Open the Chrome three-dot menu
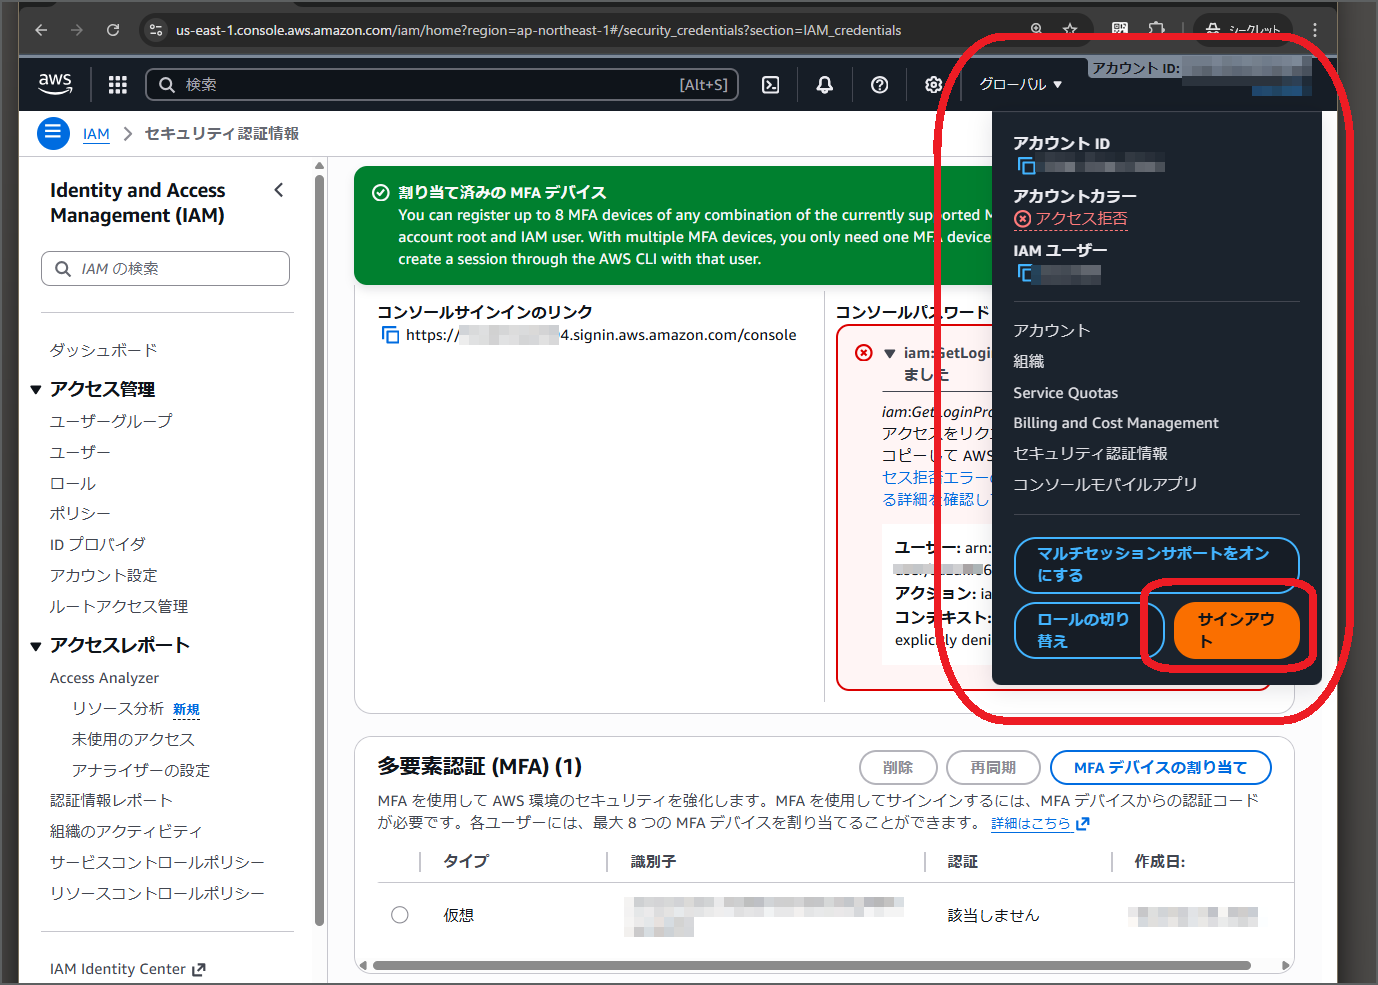 click(x=1315, y=30)
